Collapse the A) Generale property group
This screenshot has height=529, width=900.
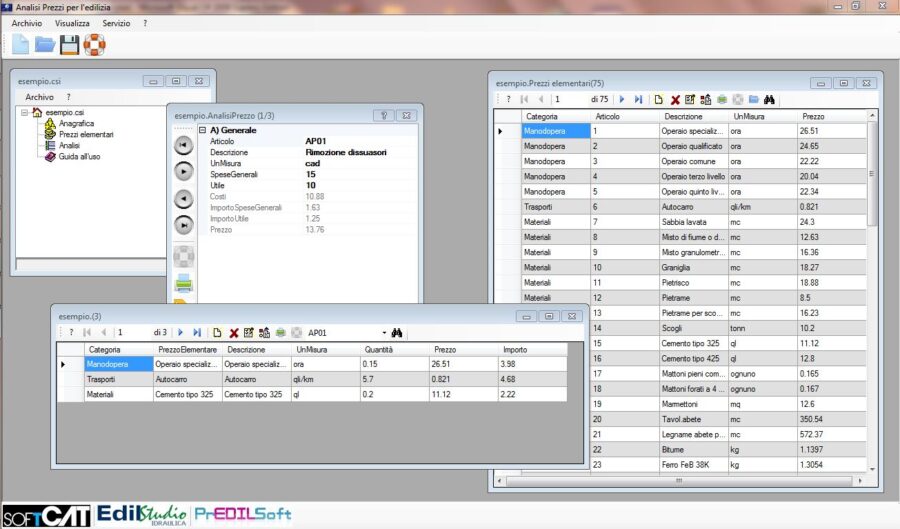202,130
